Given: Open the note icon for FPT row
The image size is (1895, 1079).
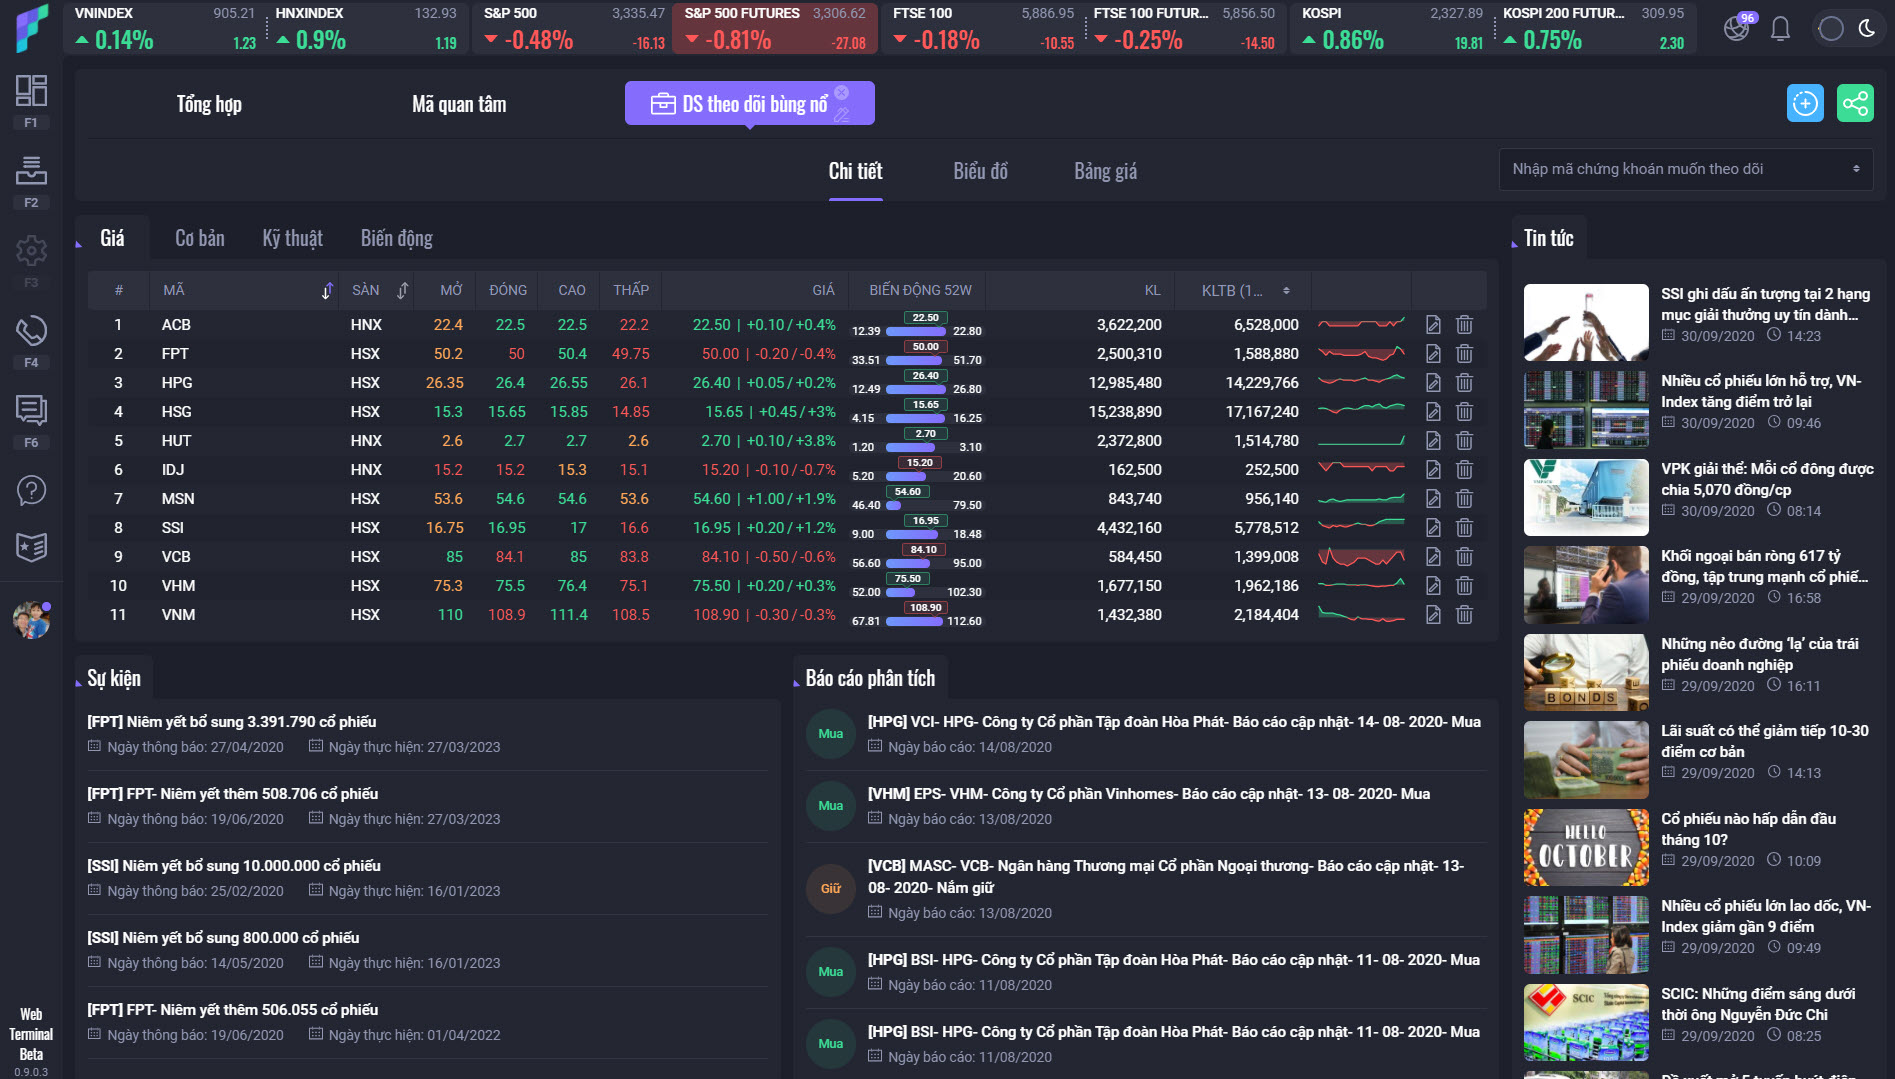Looking at the screenshot, I should click(x=1433, y=354).
